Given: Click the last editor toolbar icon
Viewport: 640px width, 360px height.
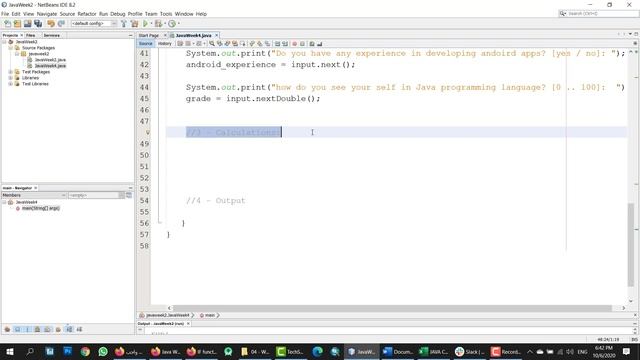Looking at the screenshot, I should pos(320,44).
